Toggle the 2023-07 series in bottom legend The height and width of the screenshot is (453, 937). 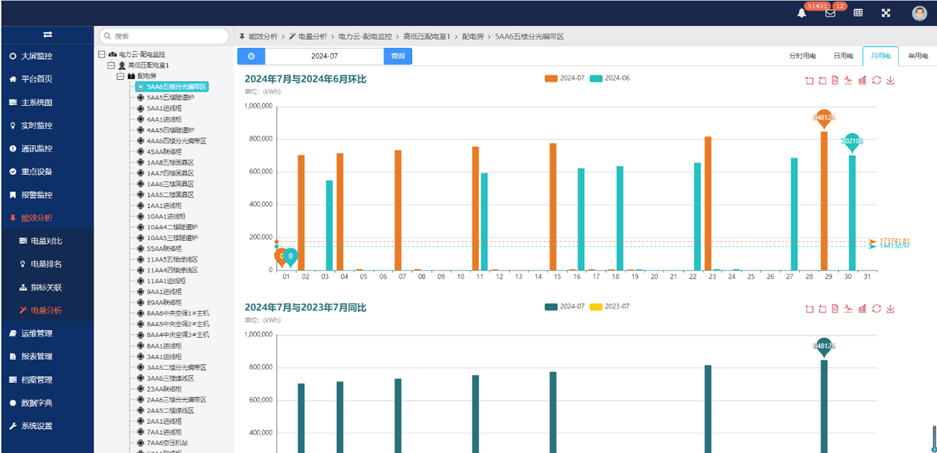(x=610, y=307)
